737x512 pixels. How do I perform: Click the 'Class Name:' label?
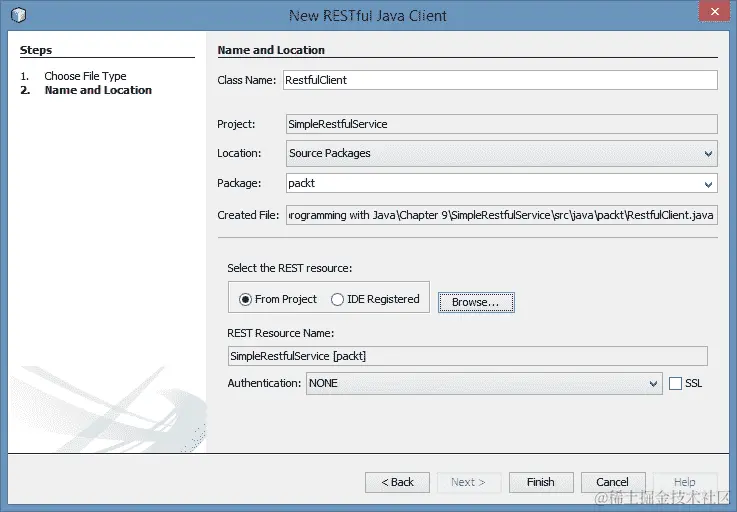point(247,80)
